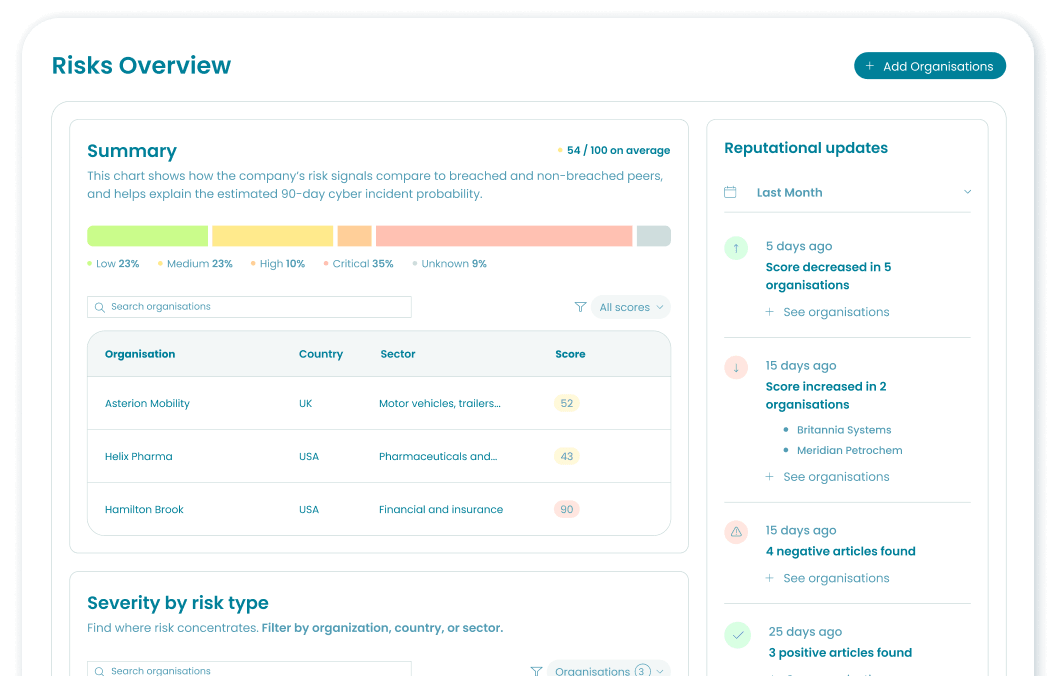Open the Helix Pharma row

pyautogui.click(x=379, y=457)
